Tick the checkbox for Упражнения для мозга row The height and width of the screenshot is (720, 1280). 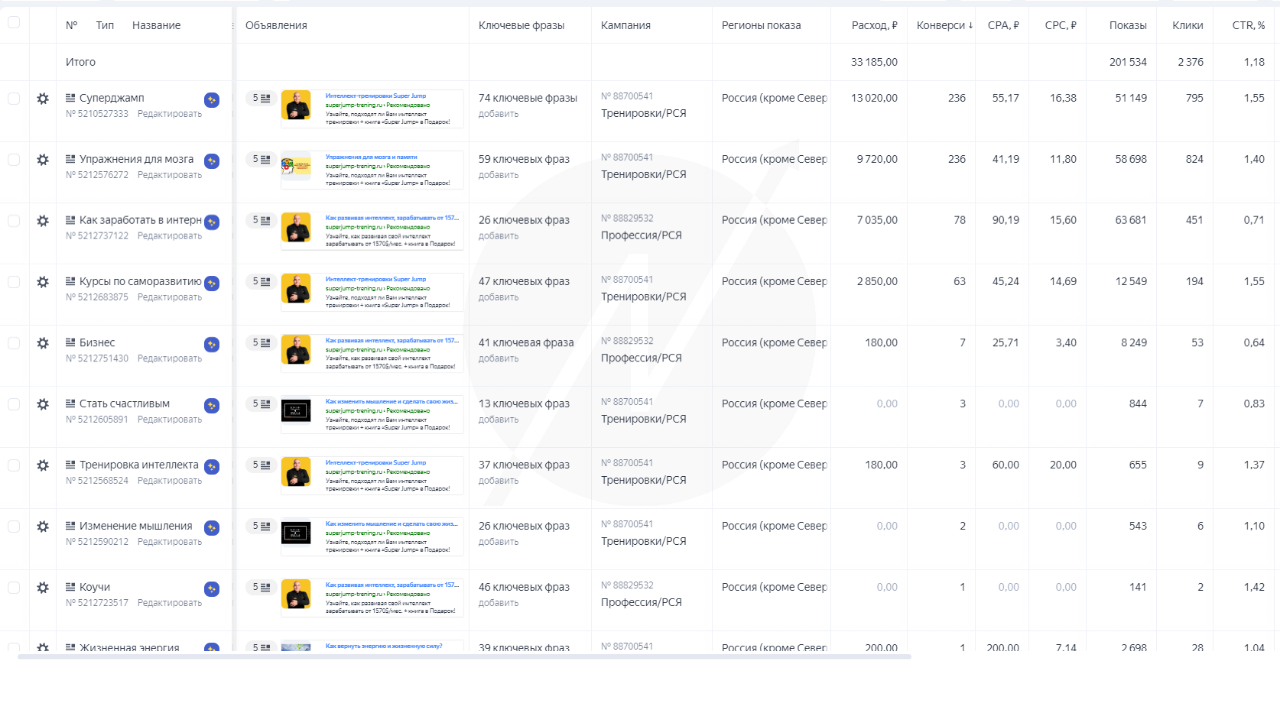point(14,160)
